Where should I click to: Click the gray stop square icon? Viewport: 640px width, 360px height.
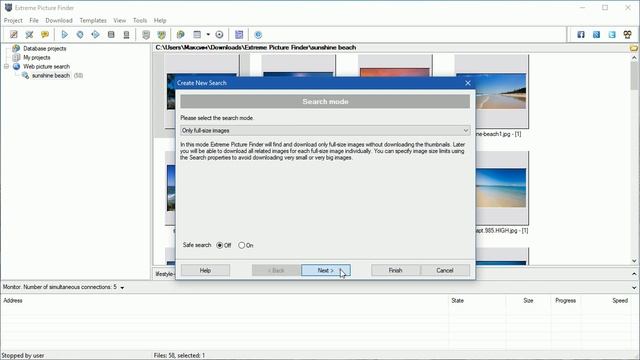(111, 35)
